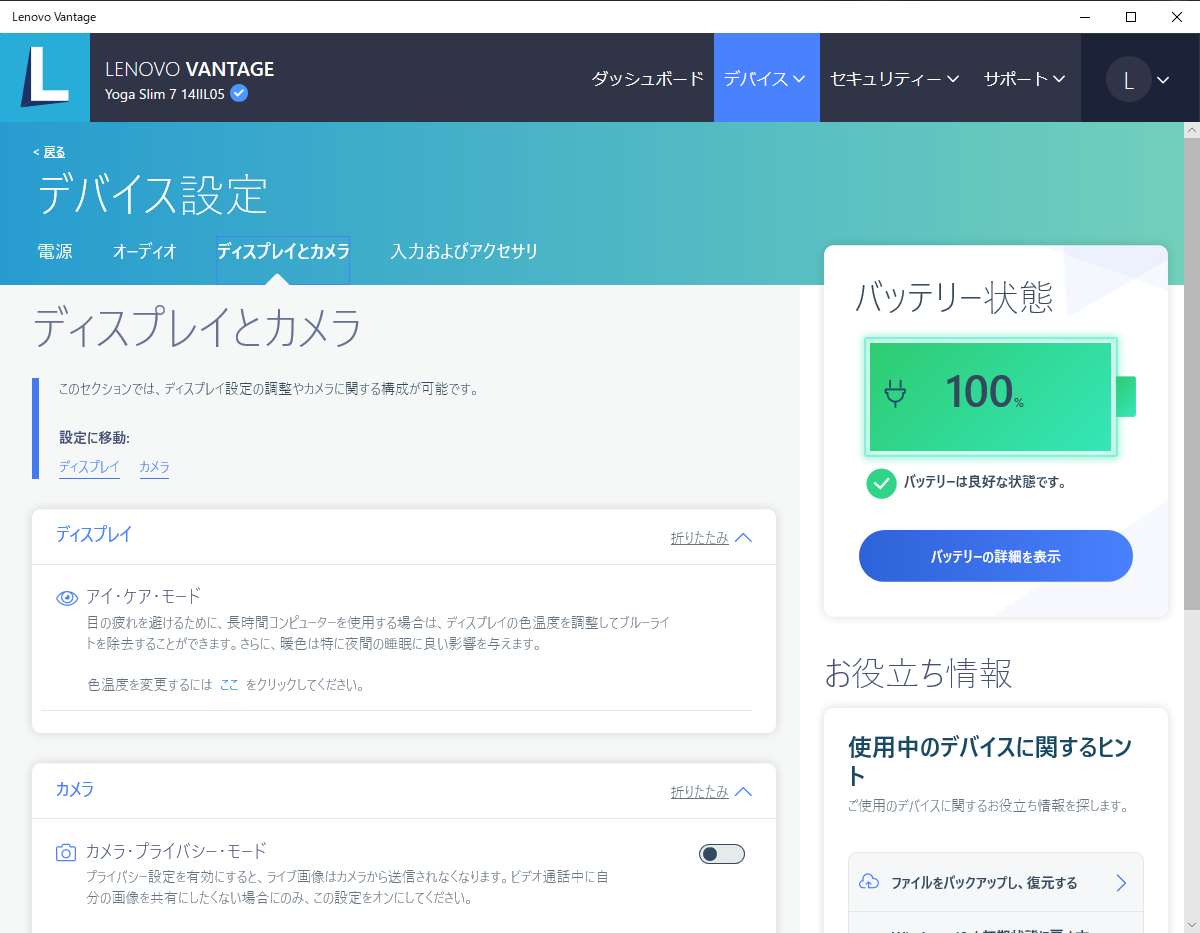Image resolution: width=1200 pixels, height=933 pixels.
Task: Expand the サポート menu dropdown
Action: coord(1024,78)
